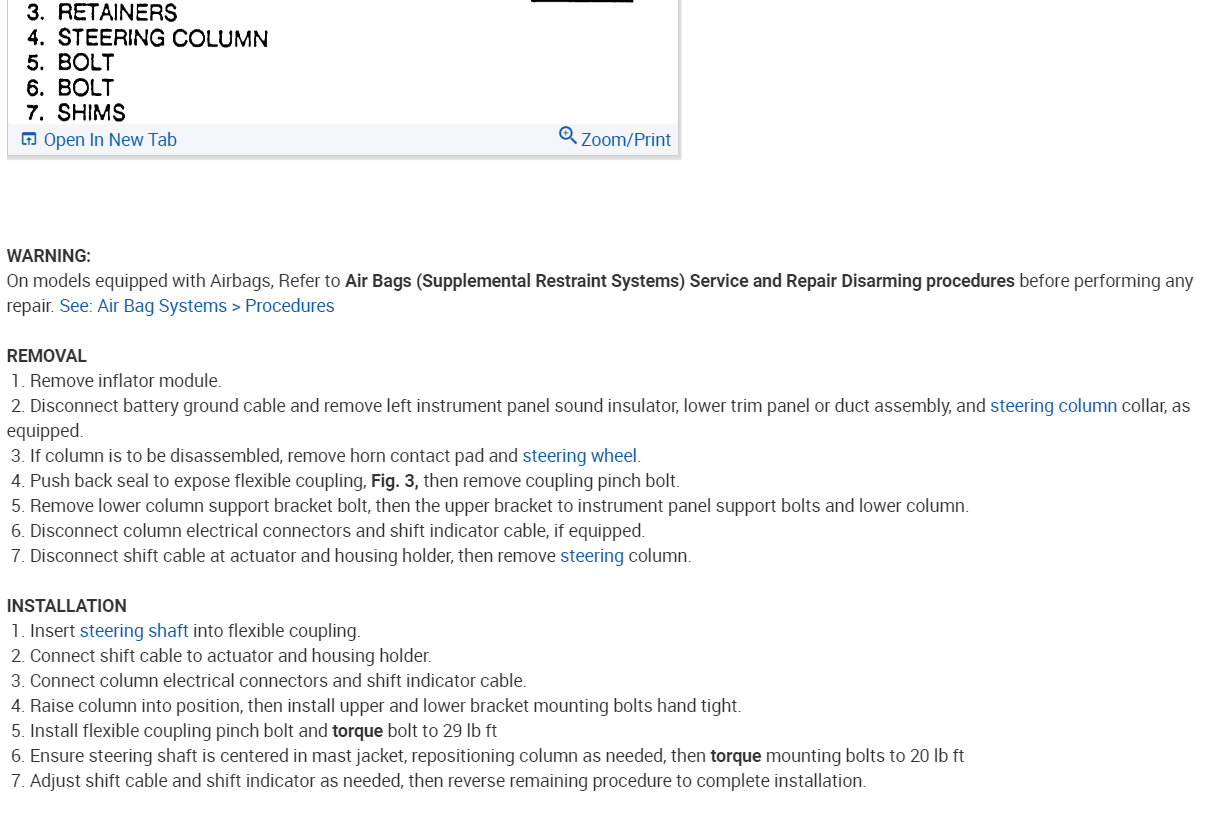The width and height of the screenshot is (1230, 818).
Task: Click the INSTALLATION section heading
Action: 67,606
